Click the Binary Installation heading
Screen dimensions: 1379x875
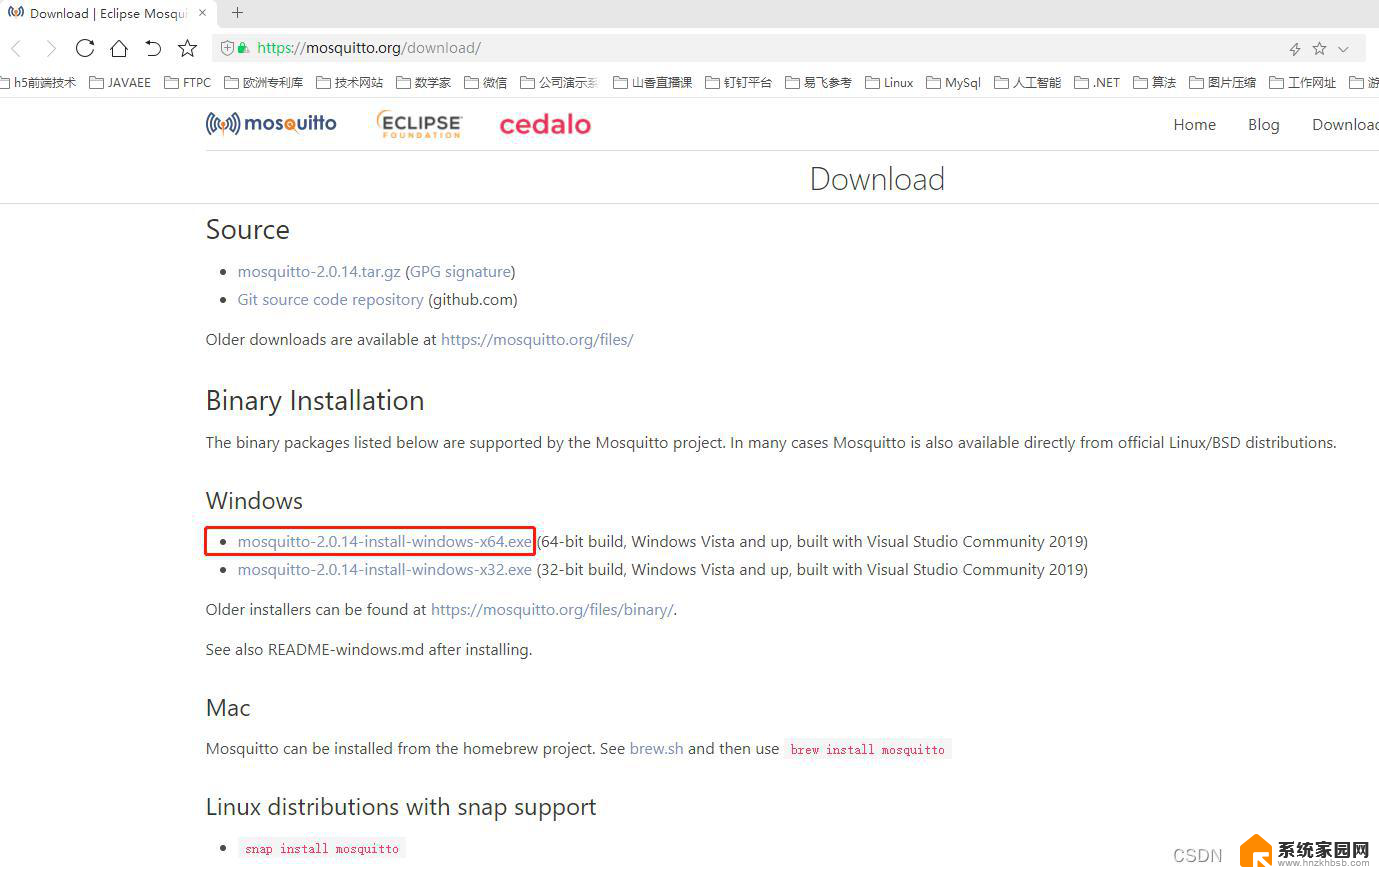[315, 401]
